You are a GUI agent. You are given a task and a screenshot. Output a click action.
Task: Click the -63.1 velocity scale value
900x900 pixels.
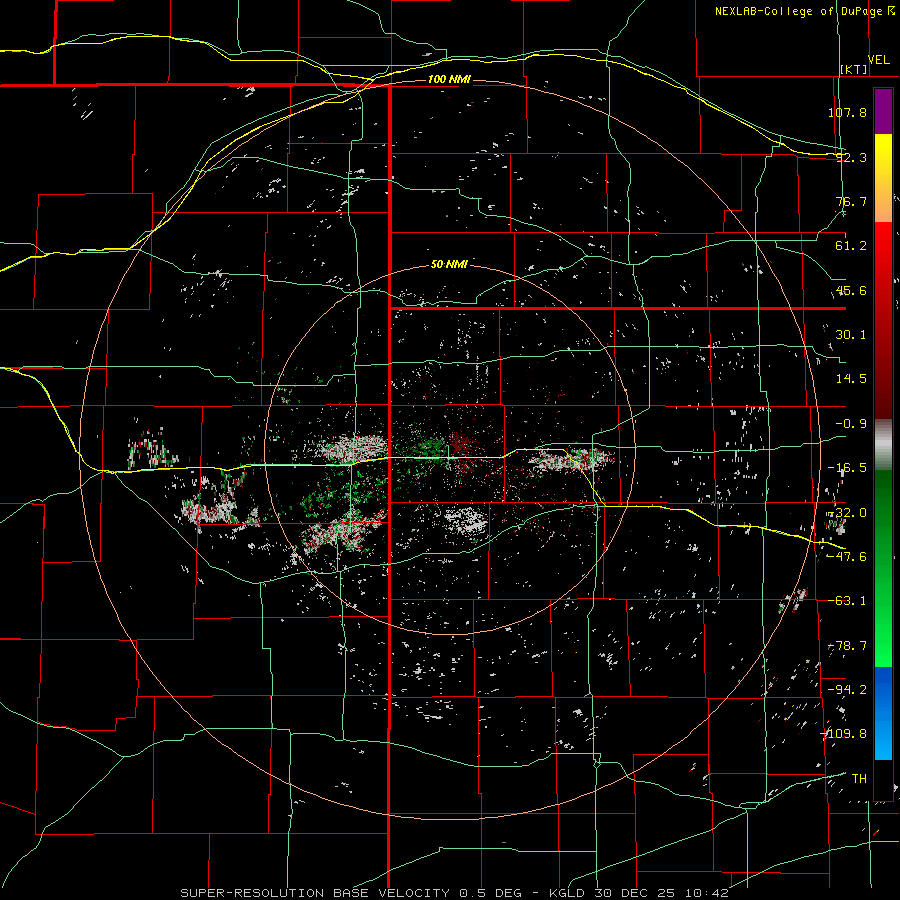[x=847, y=601]
